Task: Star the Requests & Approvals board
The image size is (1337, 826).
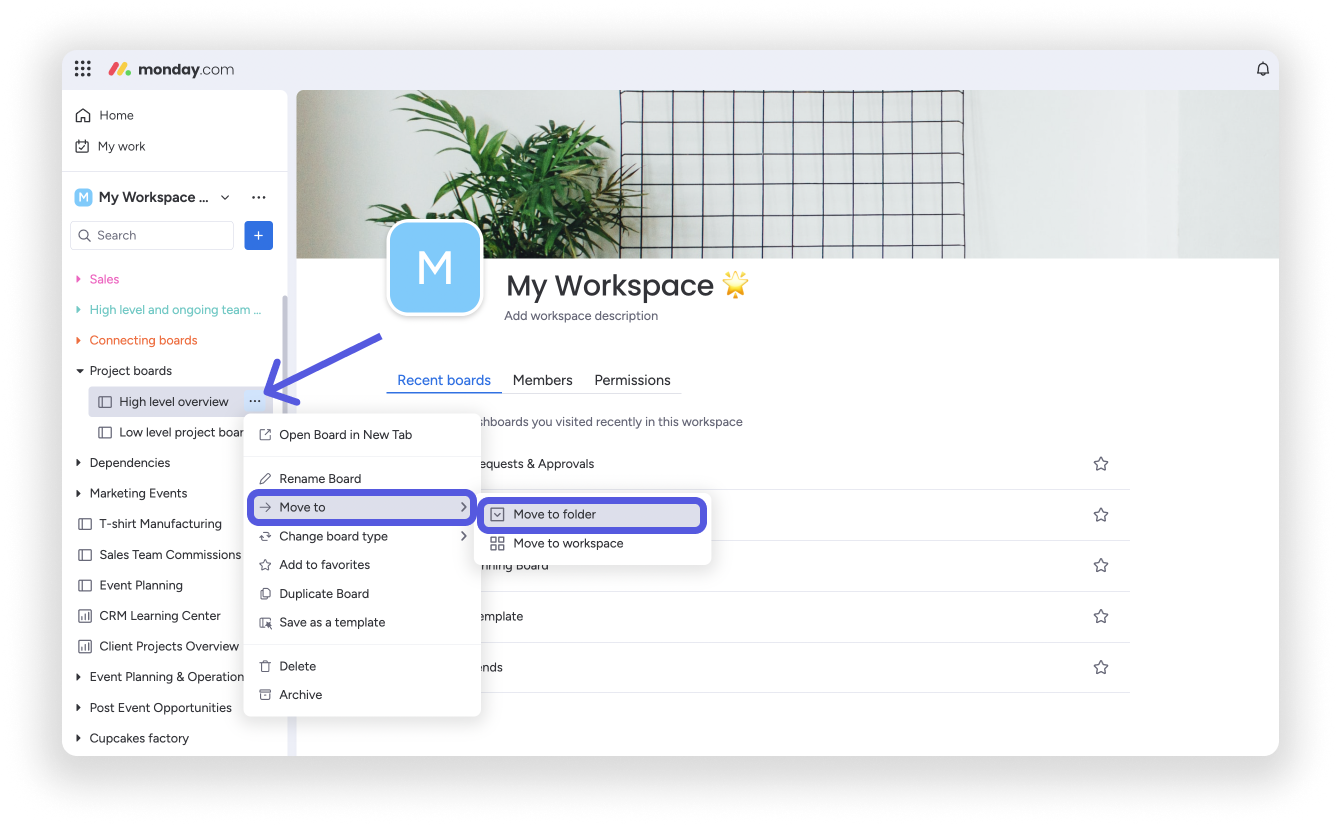Action: click(x=1101, y=464)
